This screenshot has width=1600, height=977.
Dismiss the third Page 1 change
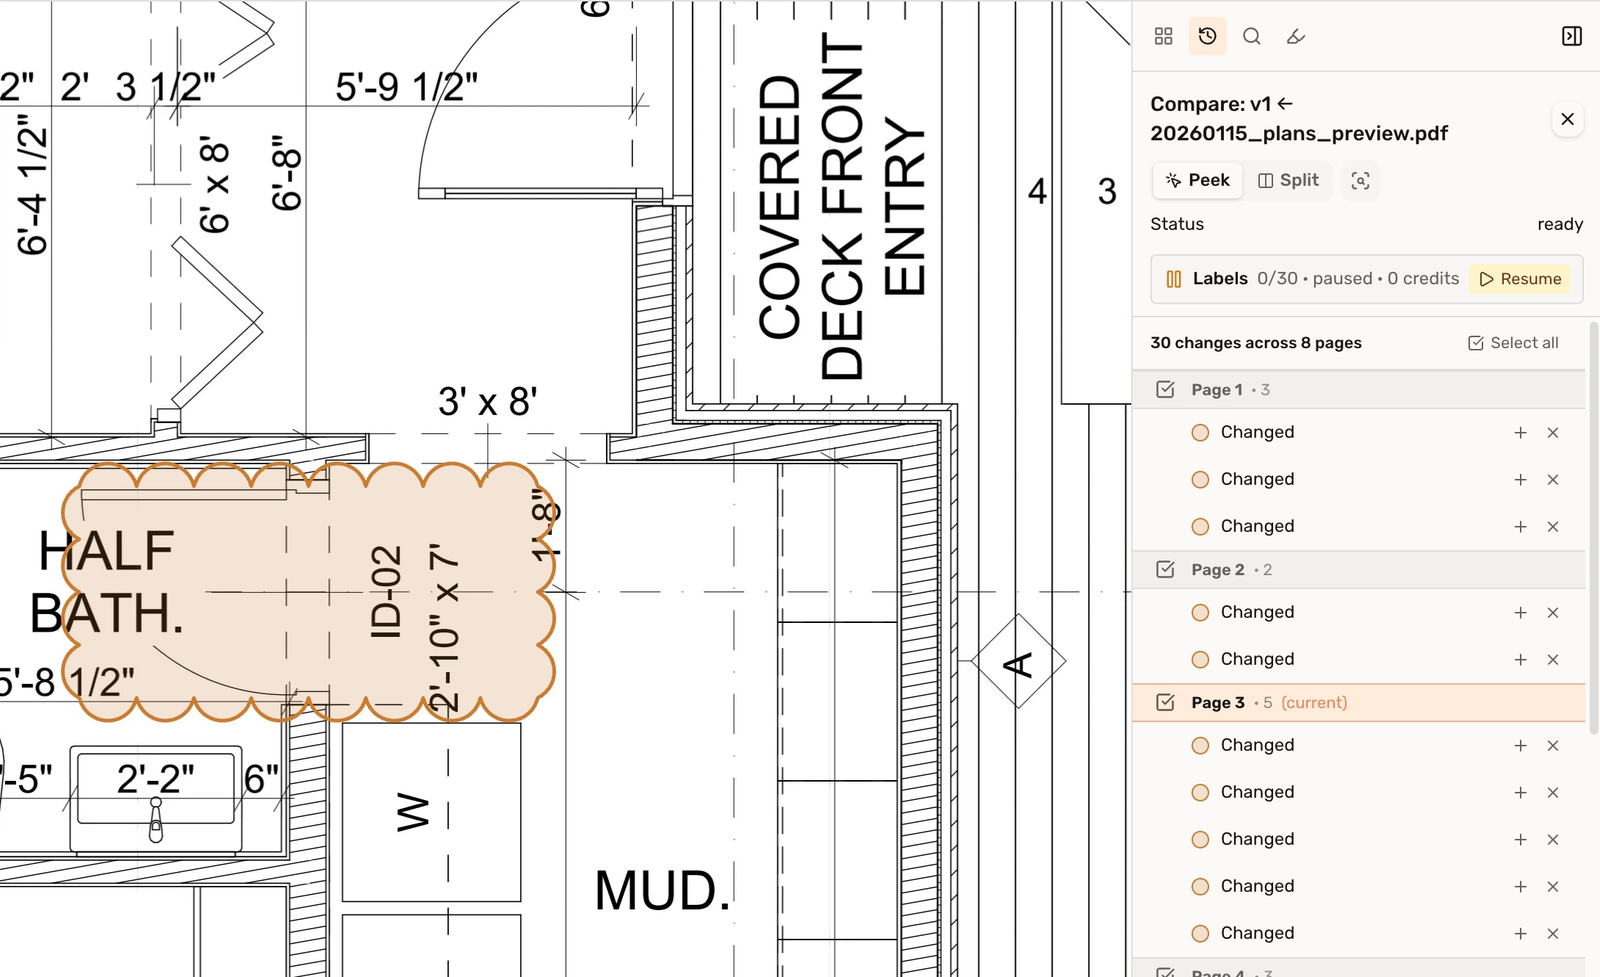coord(1553,527)
